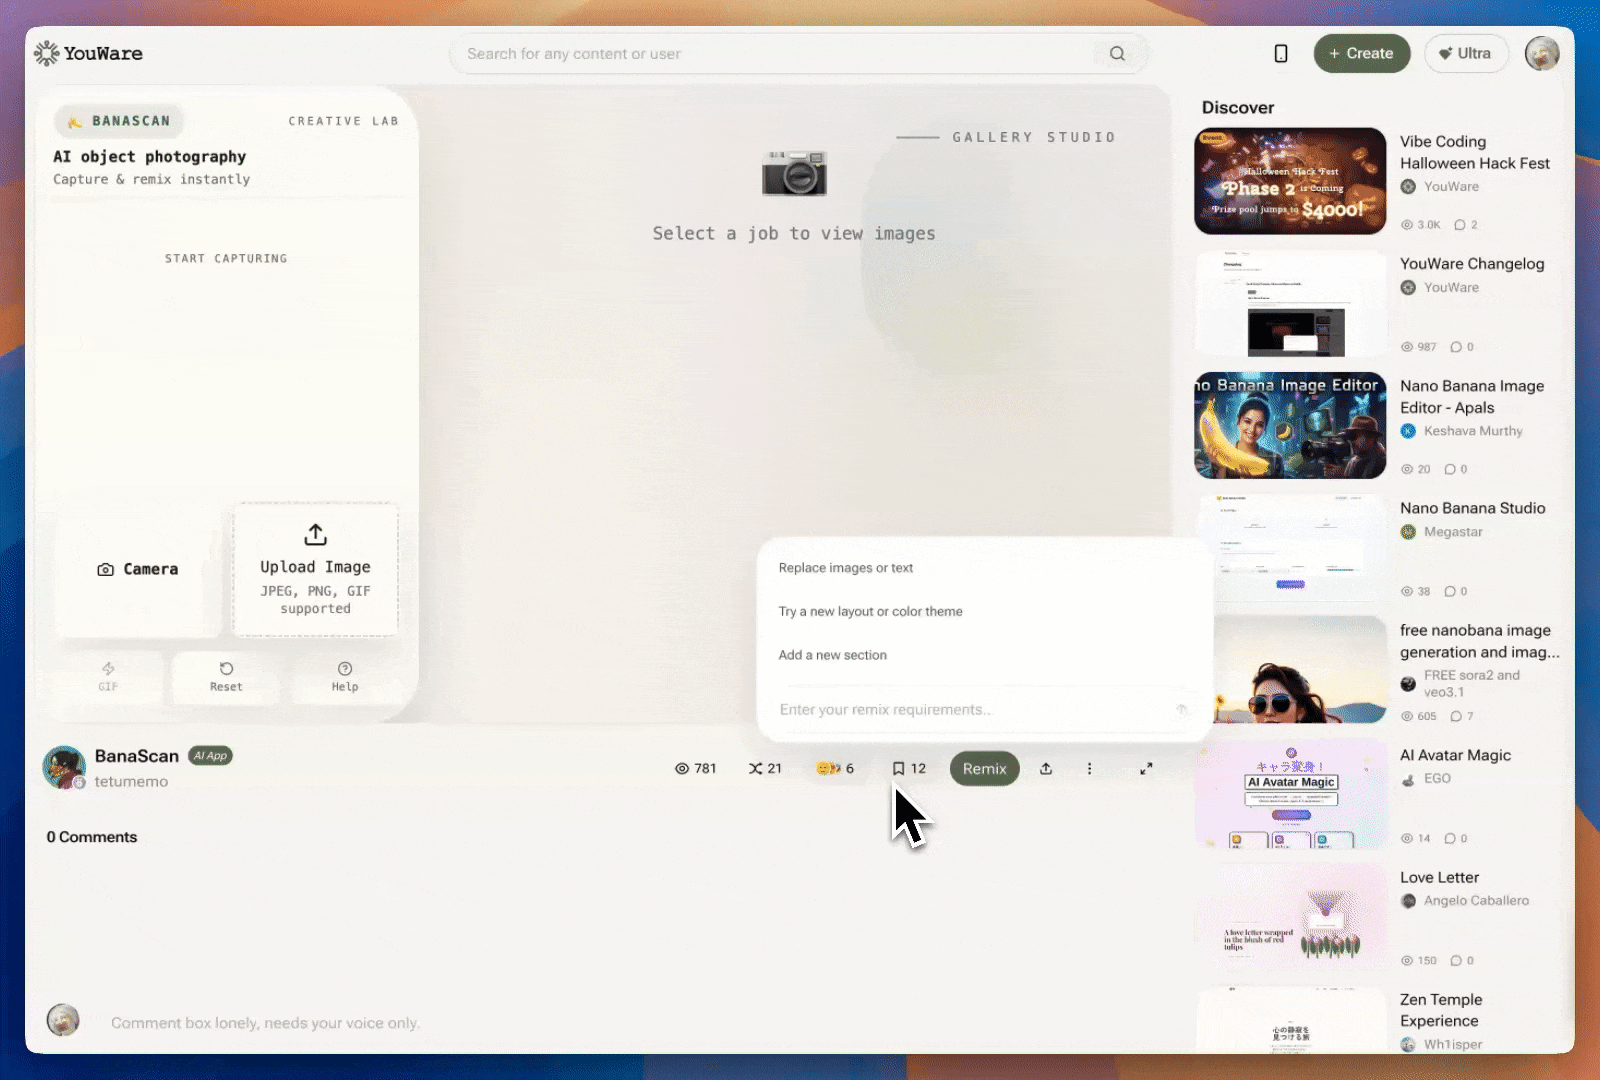1600x1080 pixels.
Task: Select Add a new section suggestion
Action: tap(833, 655)
